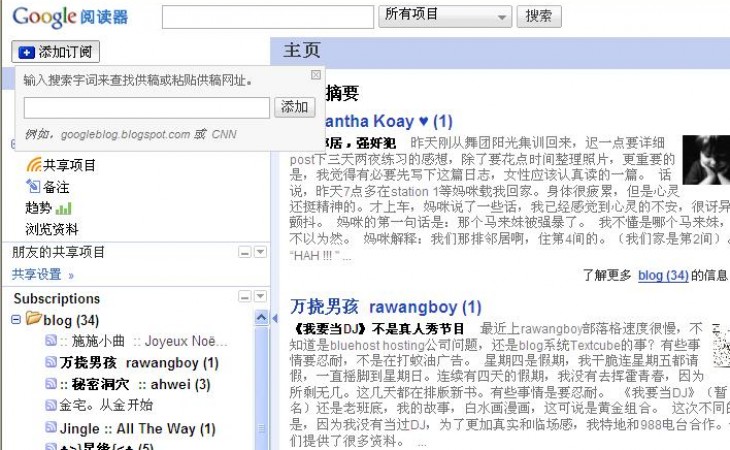Open the Subscriptions options dropdown

260,296
